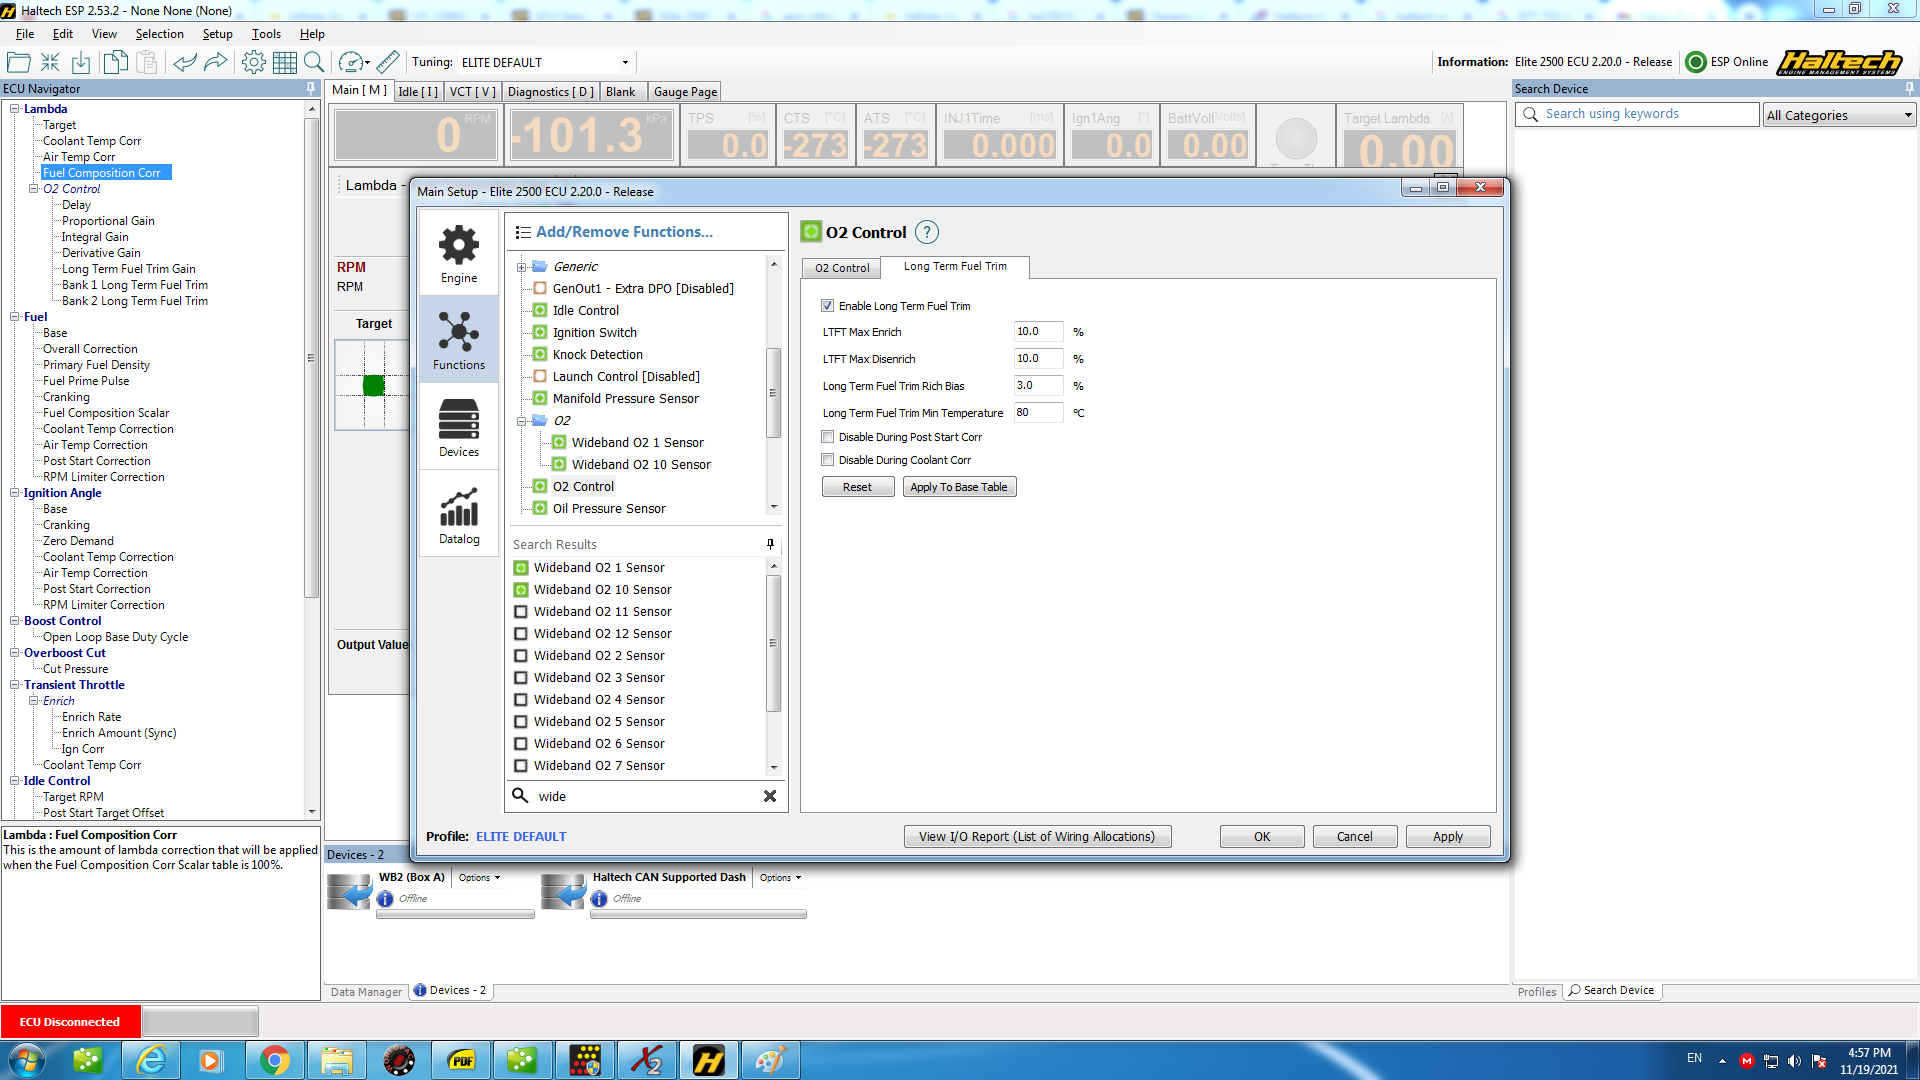The image size is (1920, 1080).
Task: Click the copy pages toolbar icon
Action: coord(115,62)
